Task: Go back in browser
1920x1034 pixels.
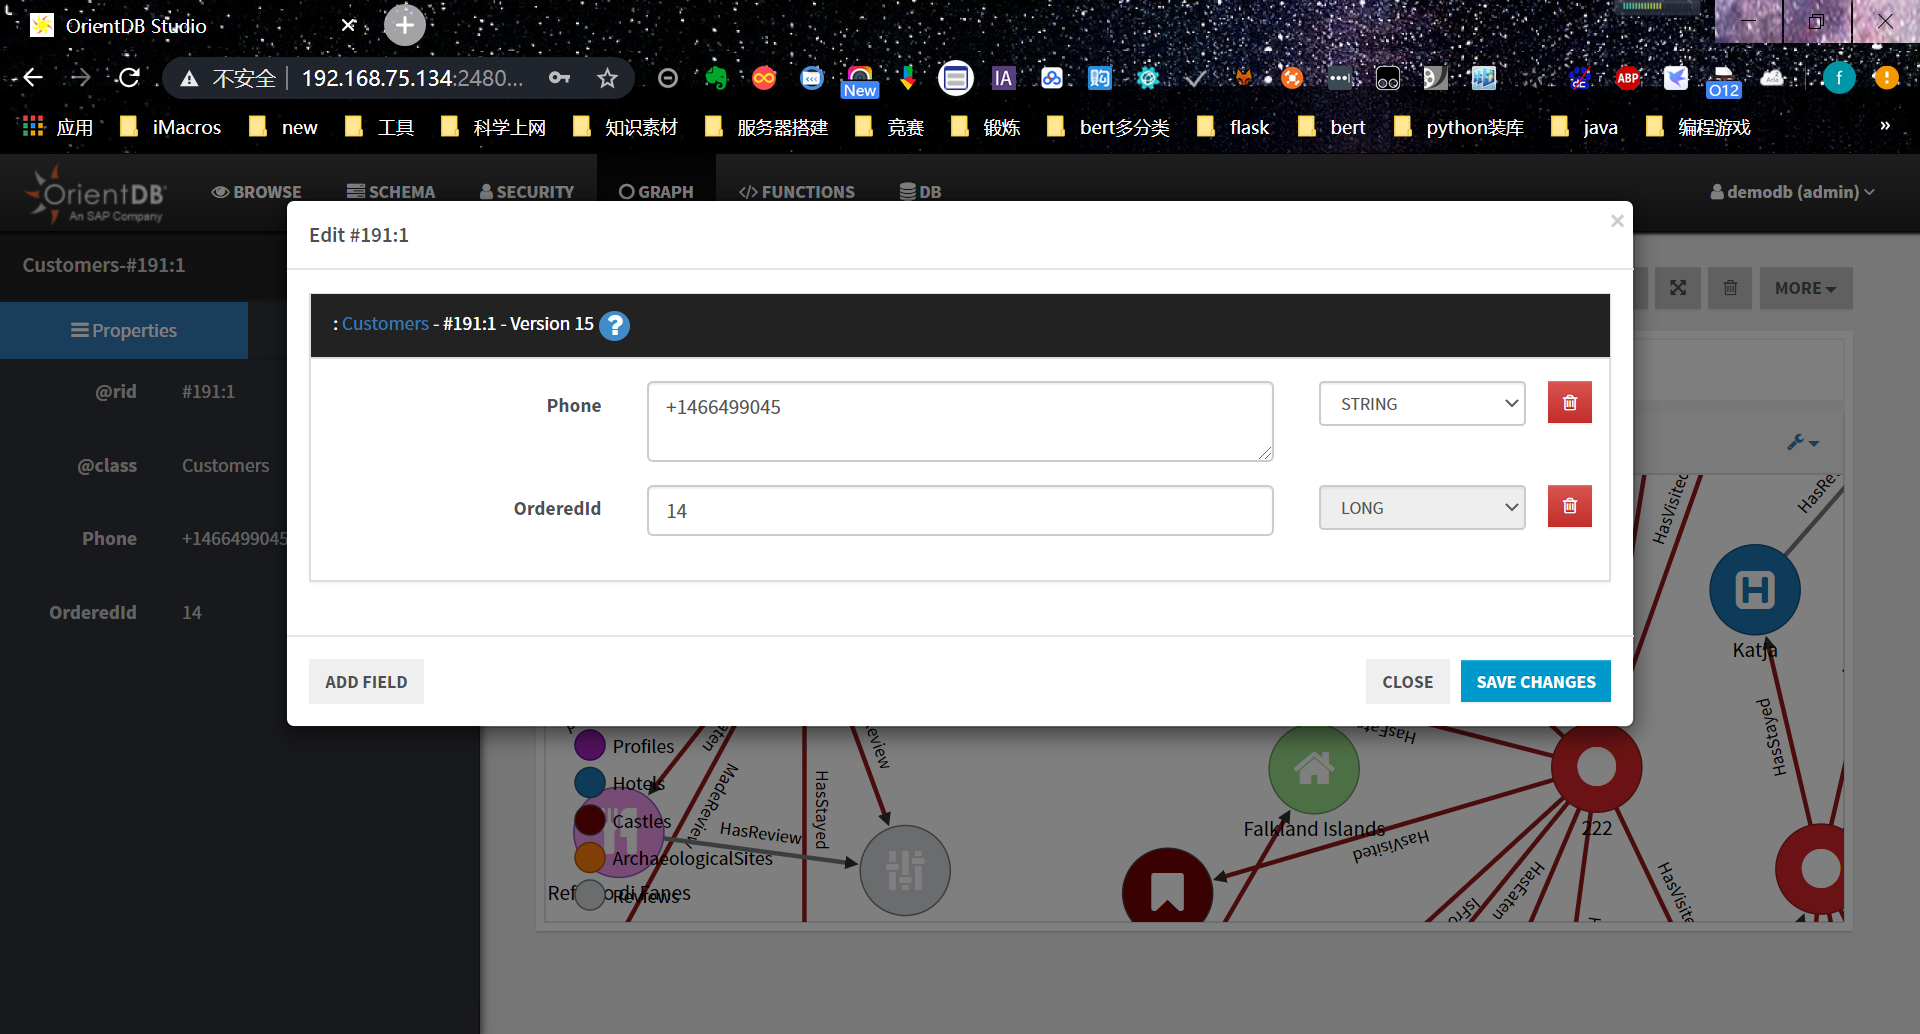Action: click(33, 78)
